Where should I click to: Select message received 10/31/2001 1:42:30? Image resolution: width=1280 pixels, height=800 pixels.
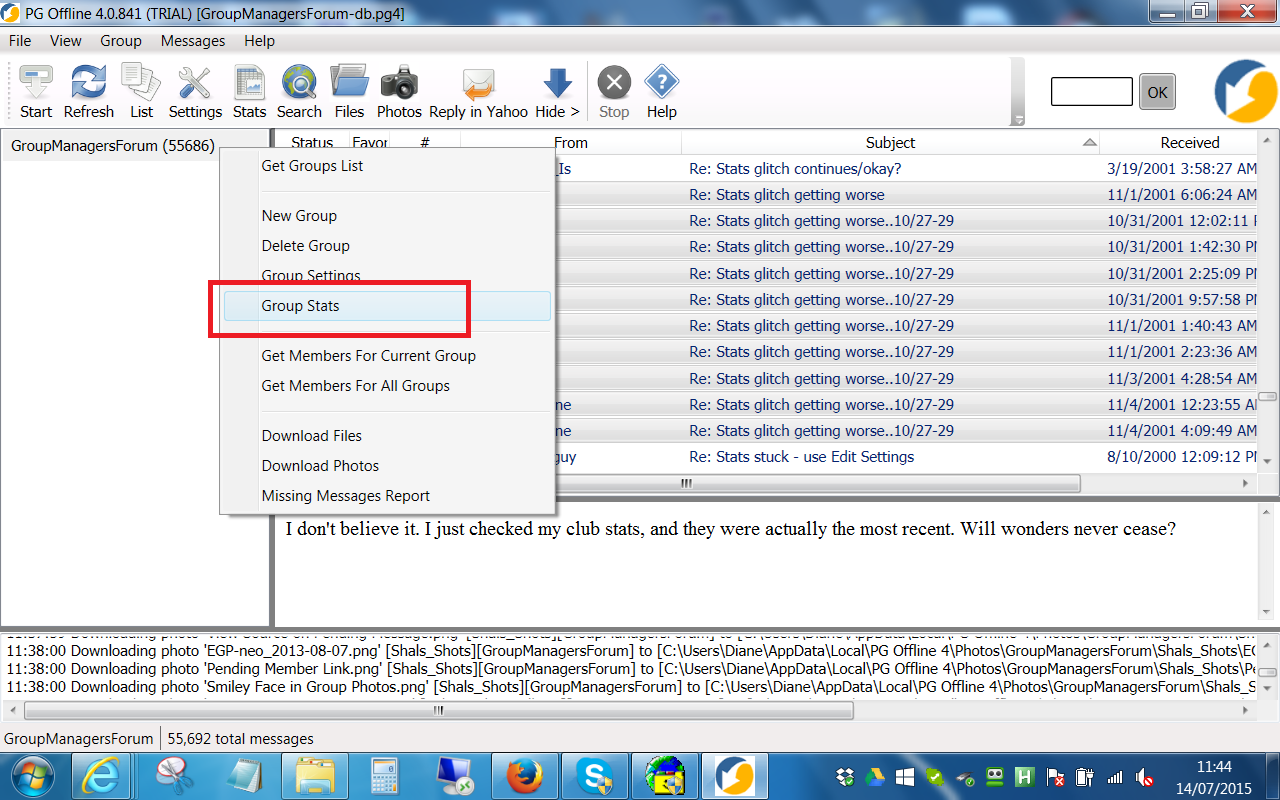pyautogui.click(x=1182, y=247)
